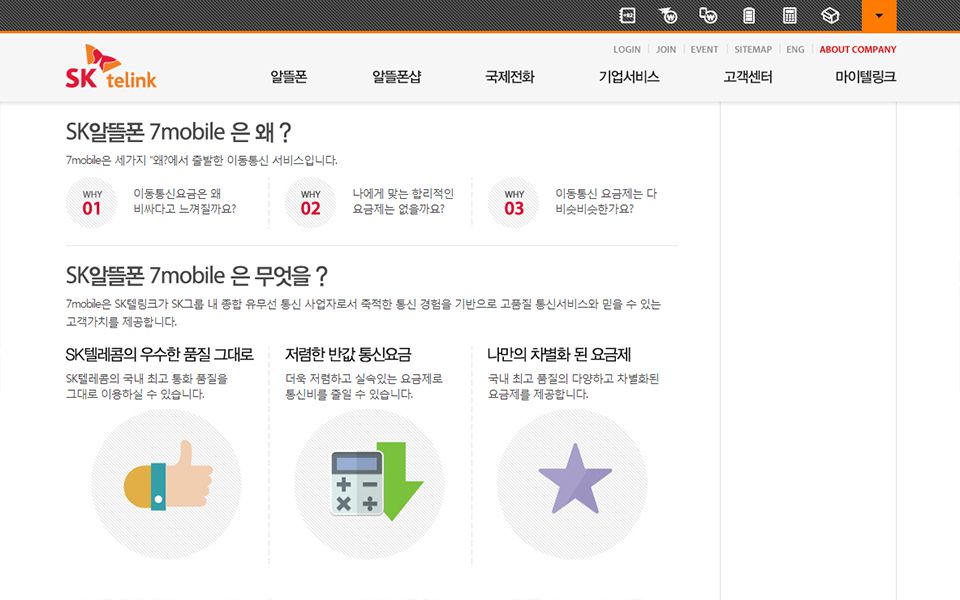
Task: Click the SK telink logo
Action: click(x=111, y=68)
